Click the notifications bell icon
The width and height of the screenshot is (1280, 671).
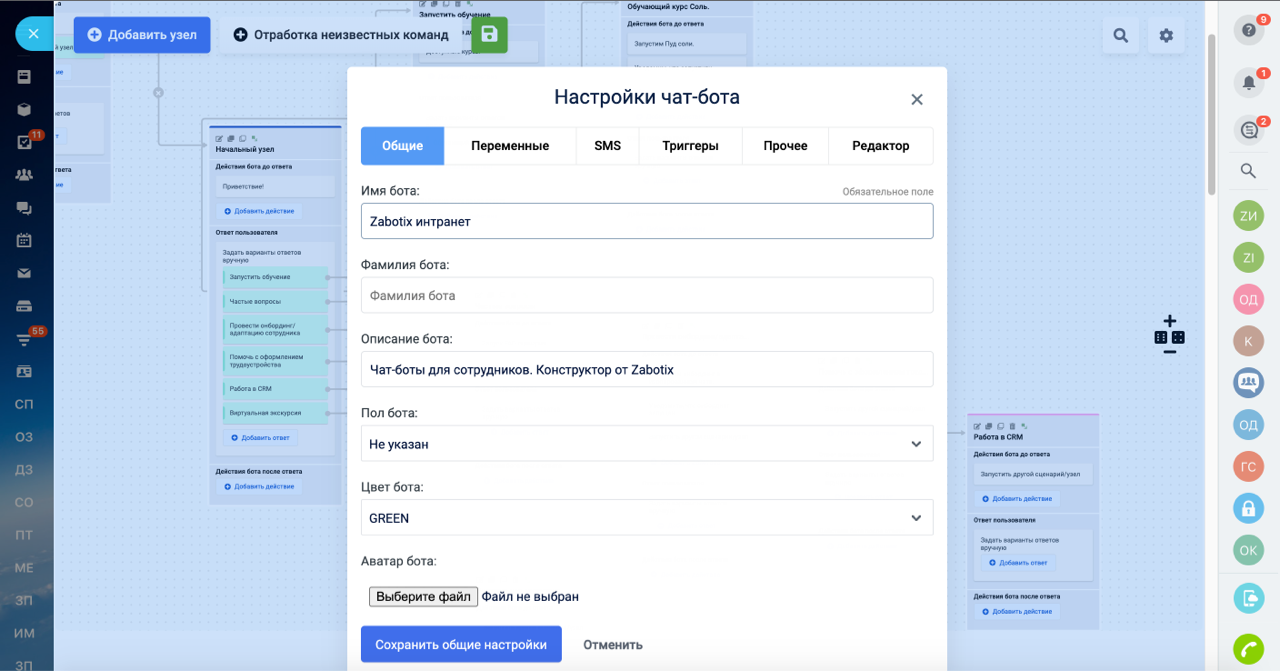pyautogui.click(x=1248, y=82)
